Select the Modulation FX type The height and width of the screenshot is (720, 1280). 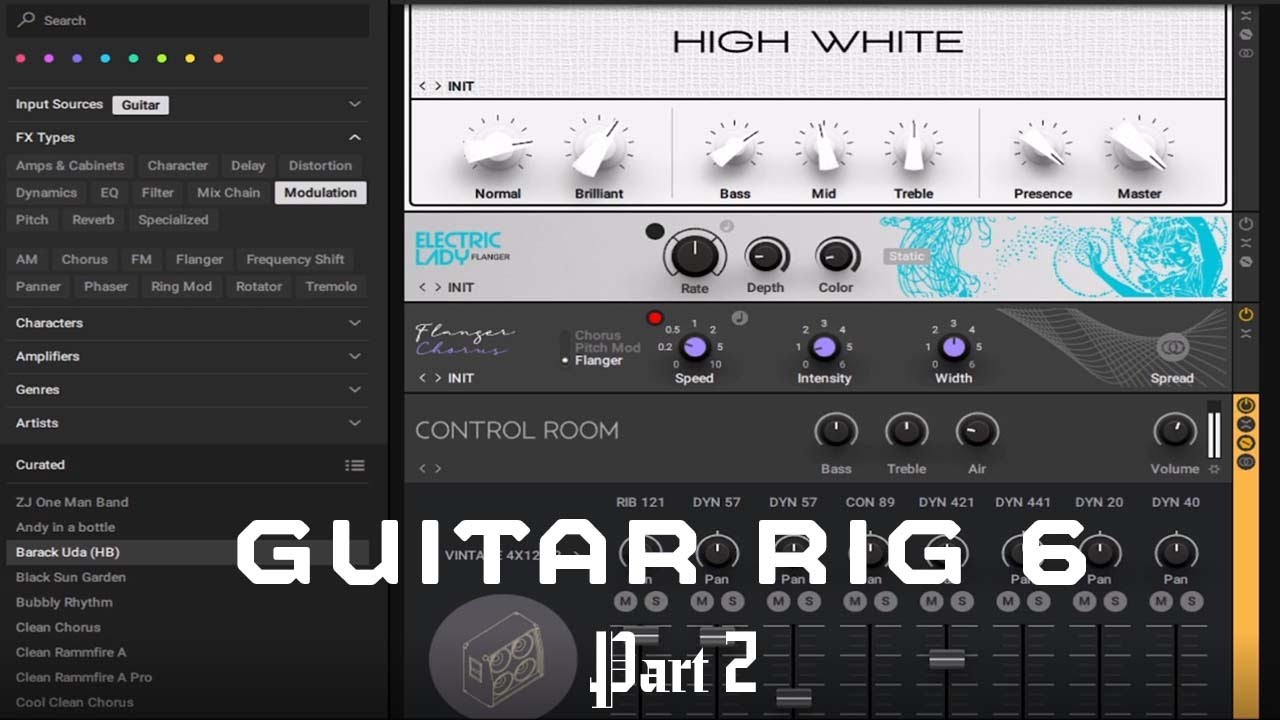click(x=320, y=193)
